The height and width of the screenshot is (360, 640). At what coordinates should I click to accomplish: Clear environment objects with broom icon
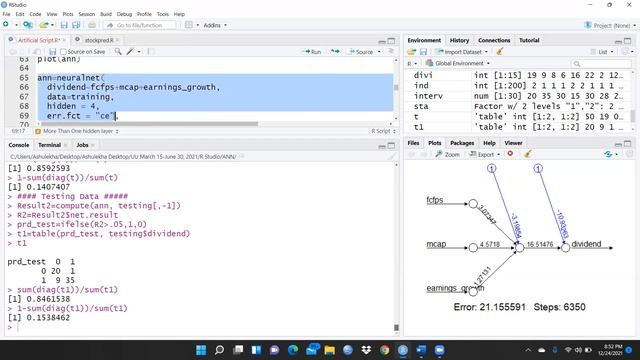coord(500,51)
